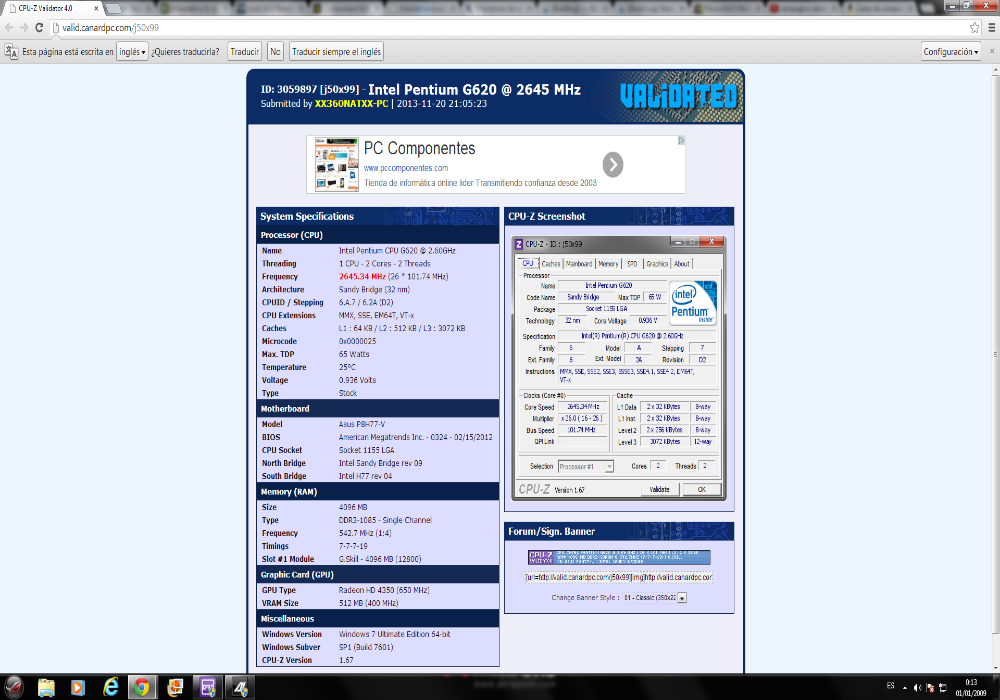1000x700 pixels.
Task: Click the Intel Pentium inside logo
Action: coord(693,303)
